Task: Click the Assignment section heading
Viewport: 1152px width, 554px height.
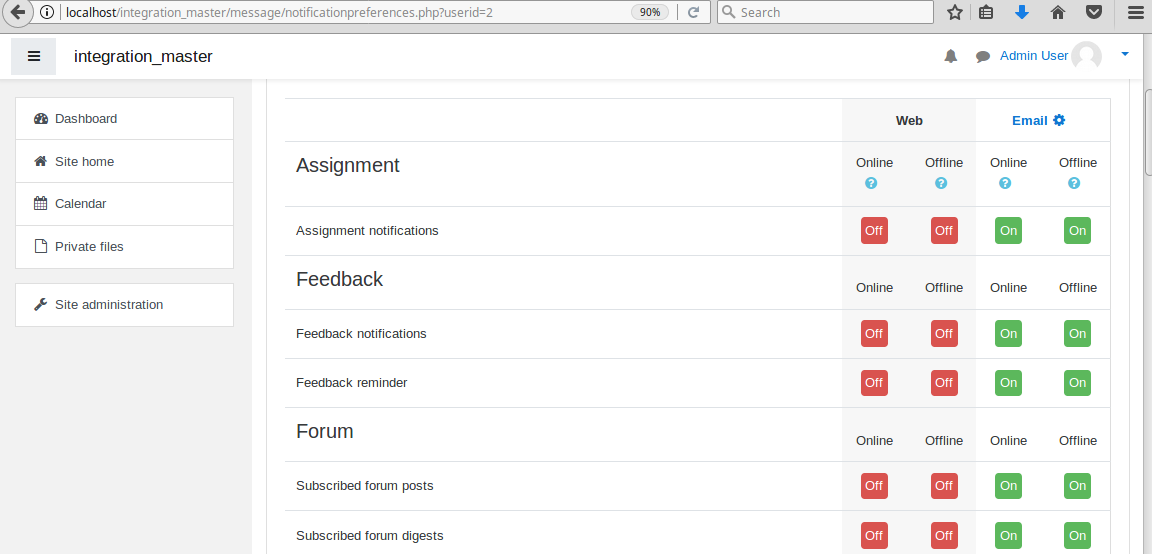Action: tap(348, 165)
